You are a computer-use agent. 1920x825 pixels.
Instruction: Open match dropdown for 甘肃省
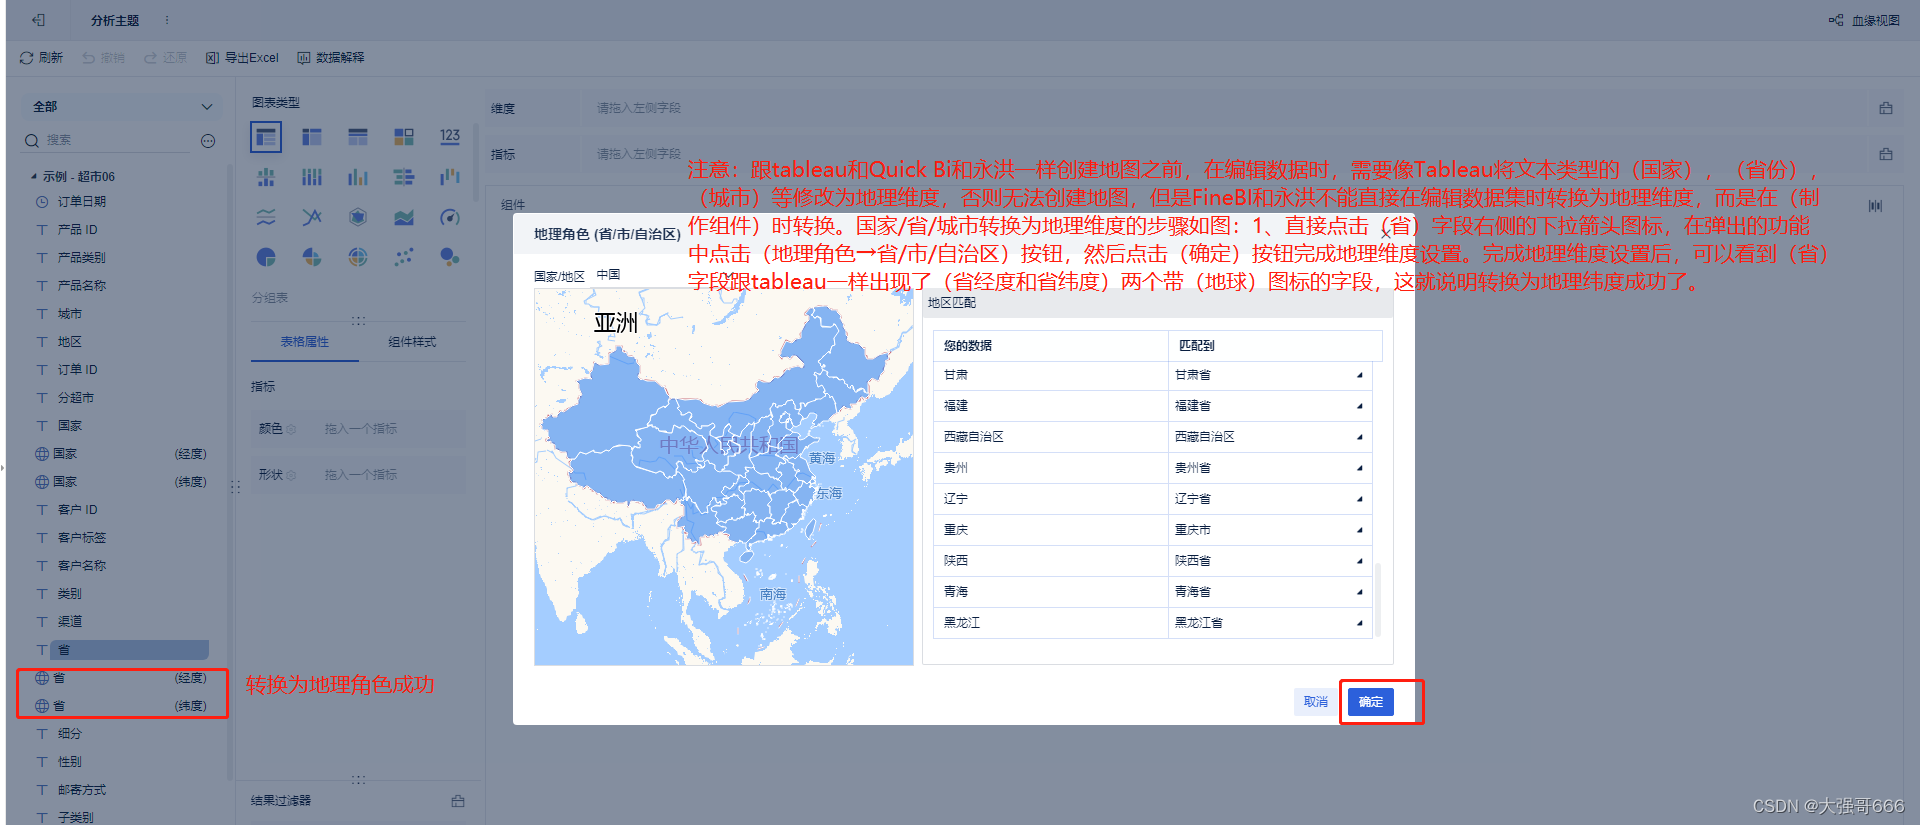click(1359, 375)
